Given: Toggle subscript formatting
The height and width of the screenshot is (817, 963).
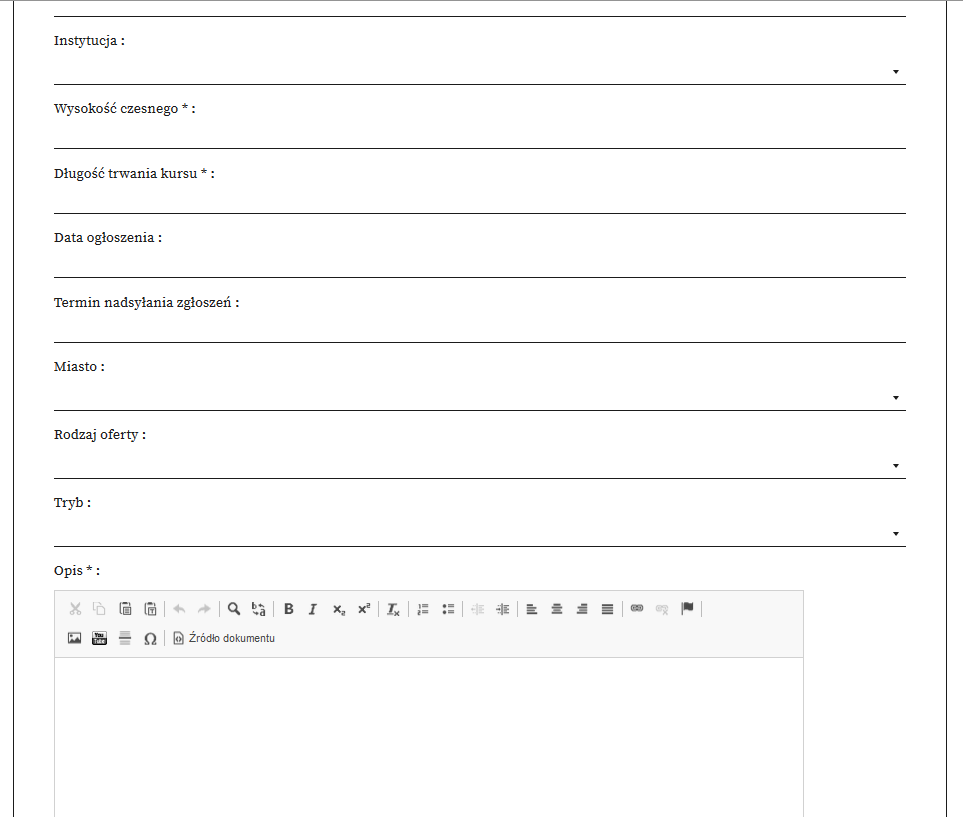Looking at the screenshot, I should click(x=339, y=609).
